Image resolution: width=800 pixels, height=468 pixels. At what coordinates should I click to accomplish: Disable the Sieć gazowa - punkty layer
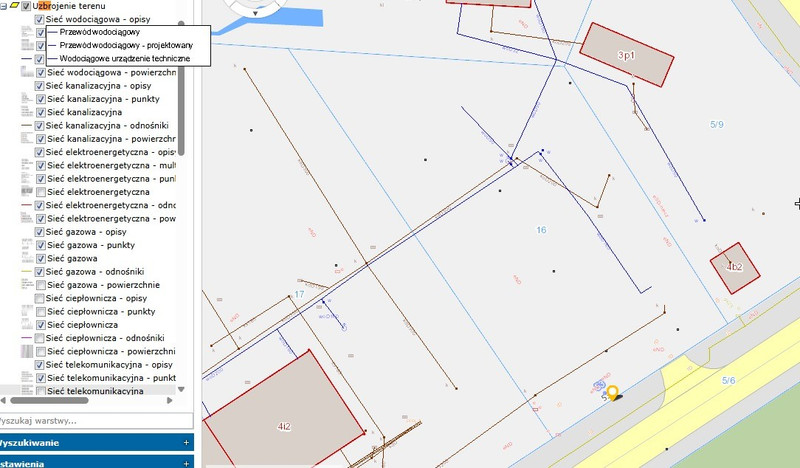[x=40, y=245]
